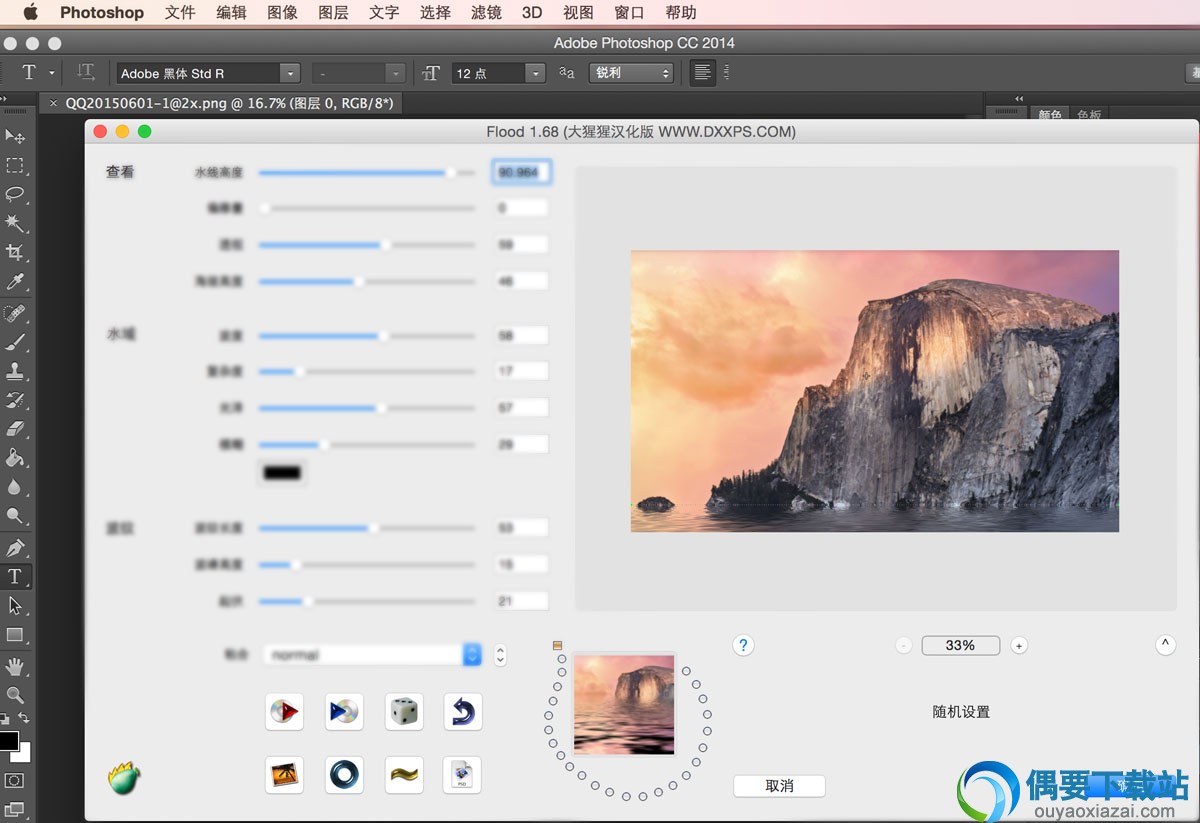
Task: Select the Paint Bucket tool
Action: tap(15, 459)
